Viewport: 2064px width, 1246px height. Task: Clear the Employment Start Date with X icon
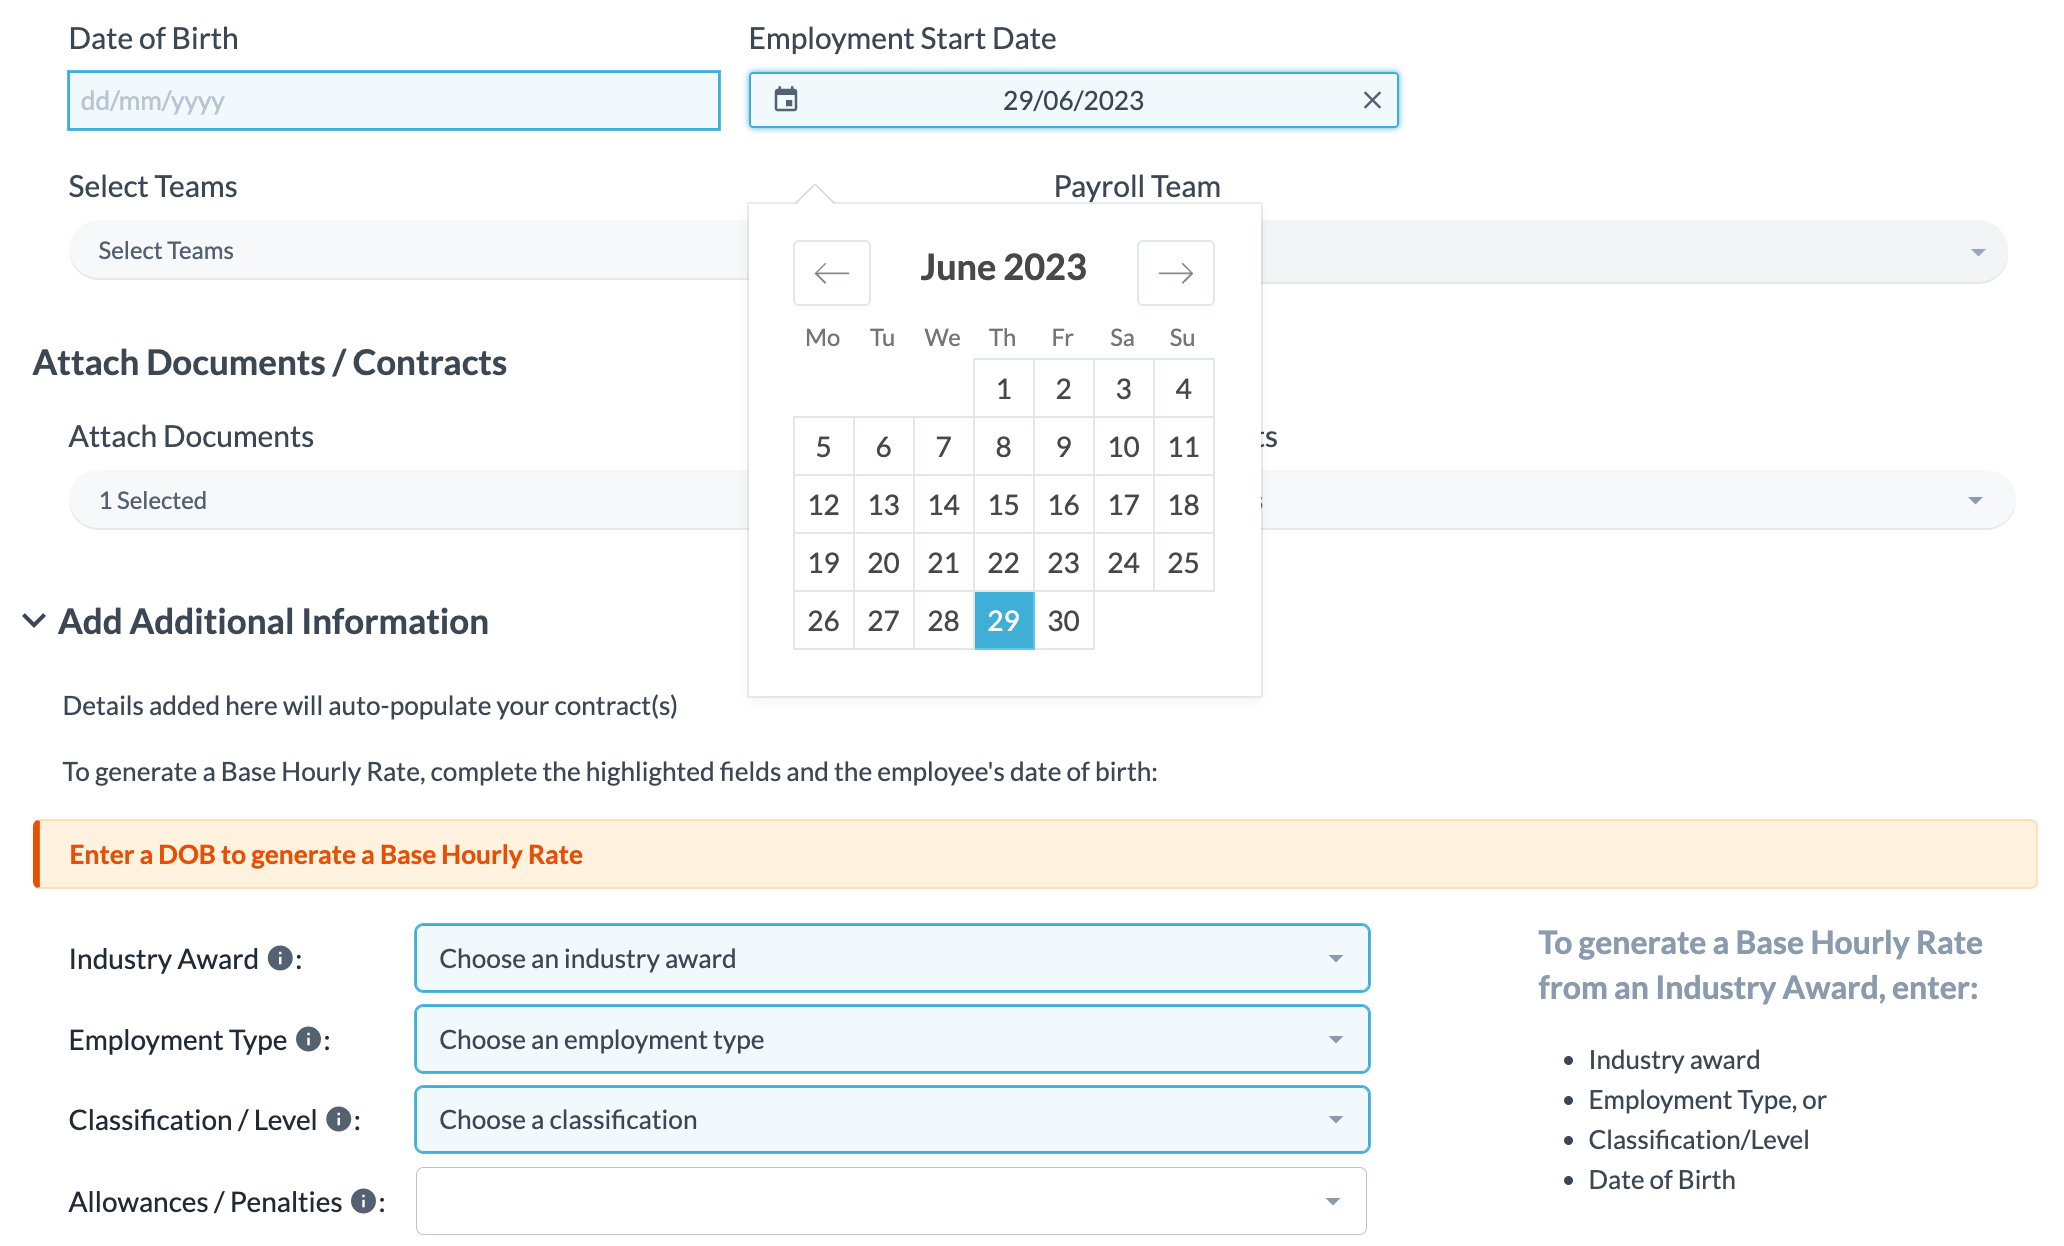(x=1372, y=100)
